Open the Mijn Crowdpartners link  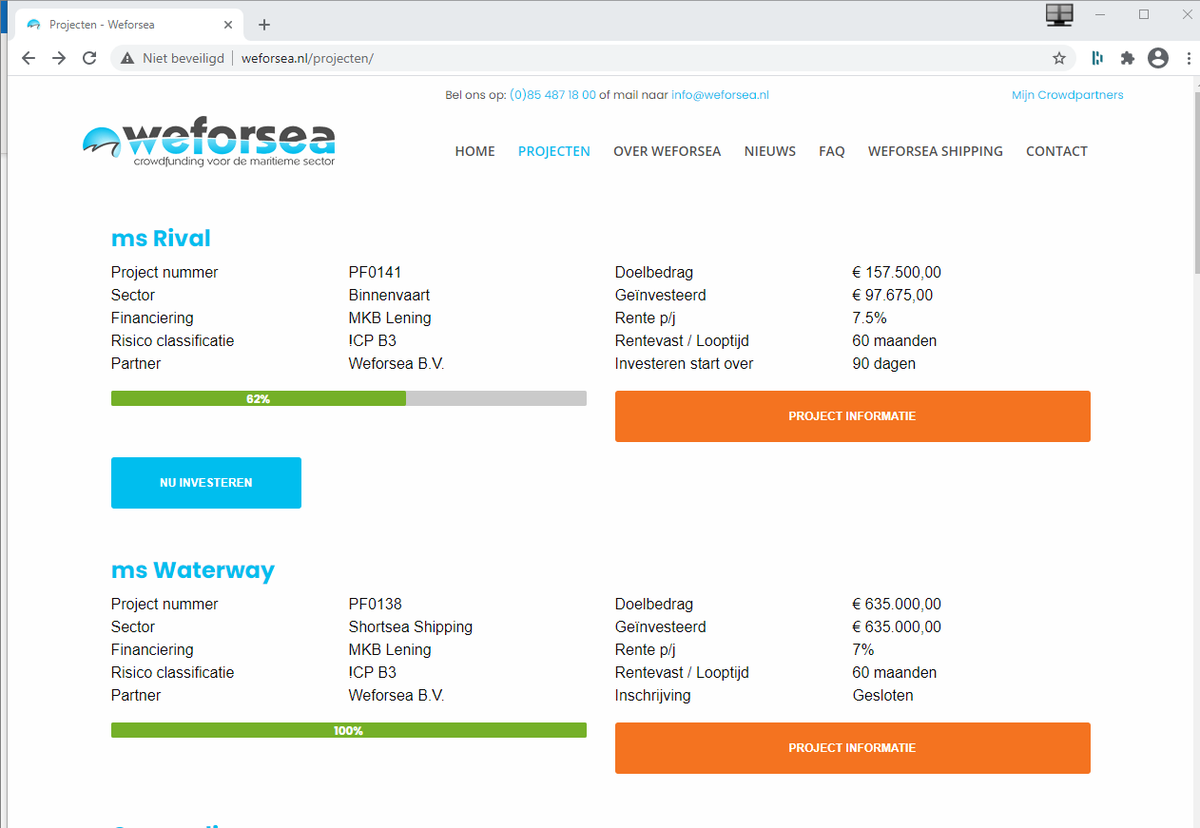tap(1067, 95)
